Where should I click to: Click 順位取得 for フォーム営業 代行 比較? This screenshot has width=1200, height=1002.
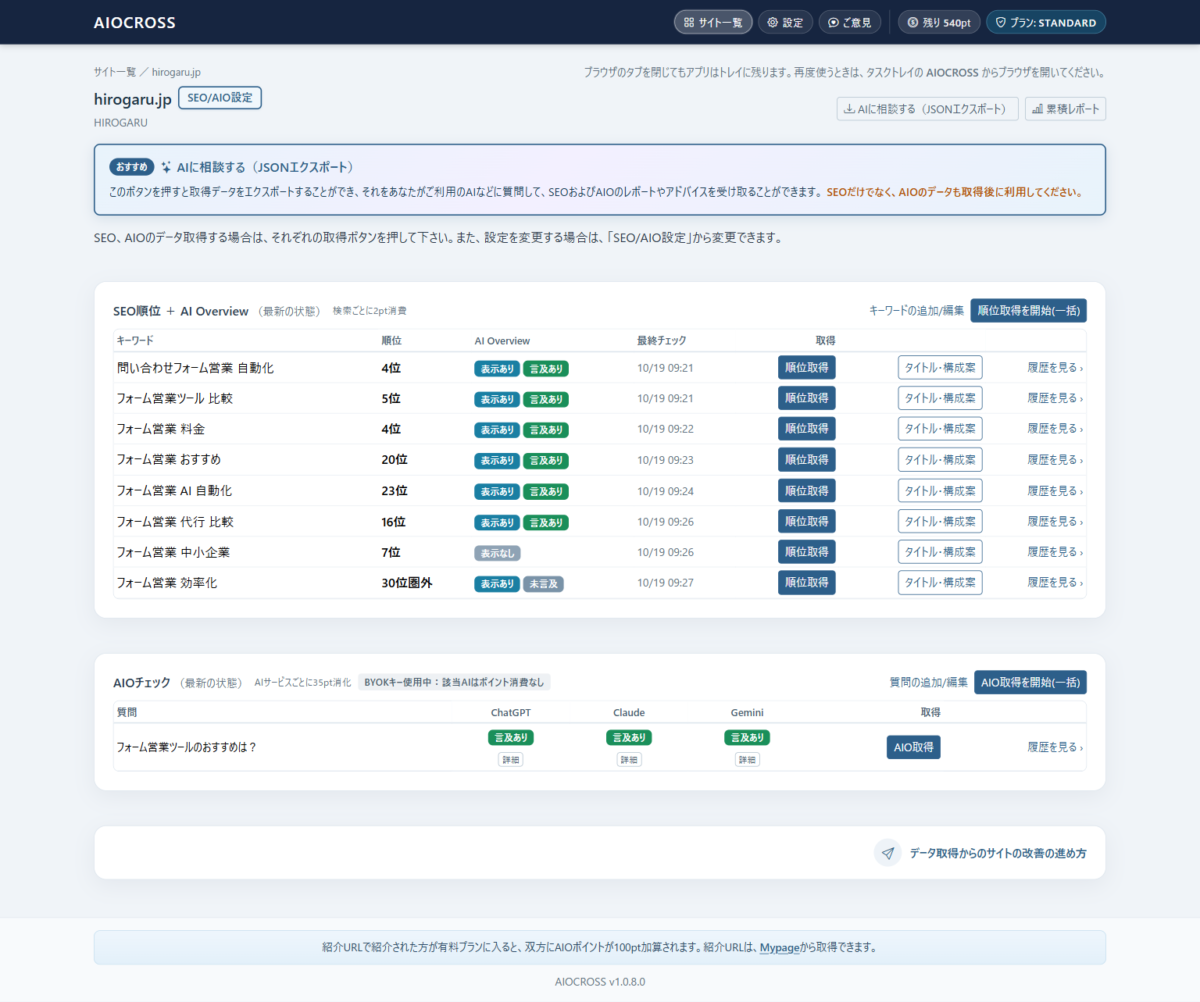pyautogui.click(x=807, y=522)
